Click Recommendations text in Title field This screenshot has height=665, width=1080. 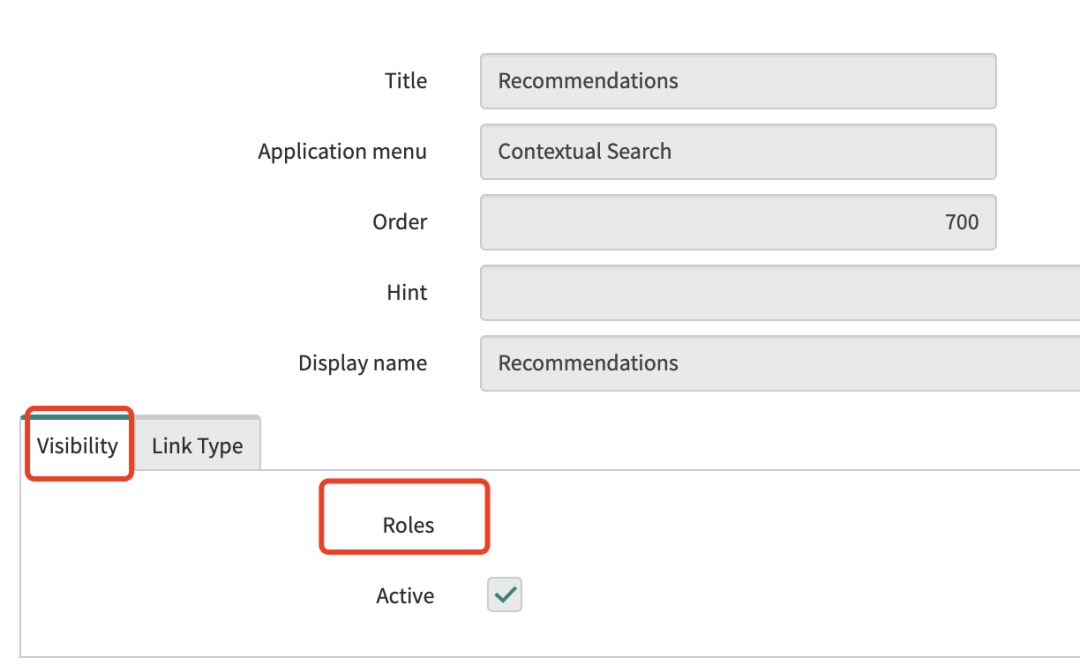point(588,81)
